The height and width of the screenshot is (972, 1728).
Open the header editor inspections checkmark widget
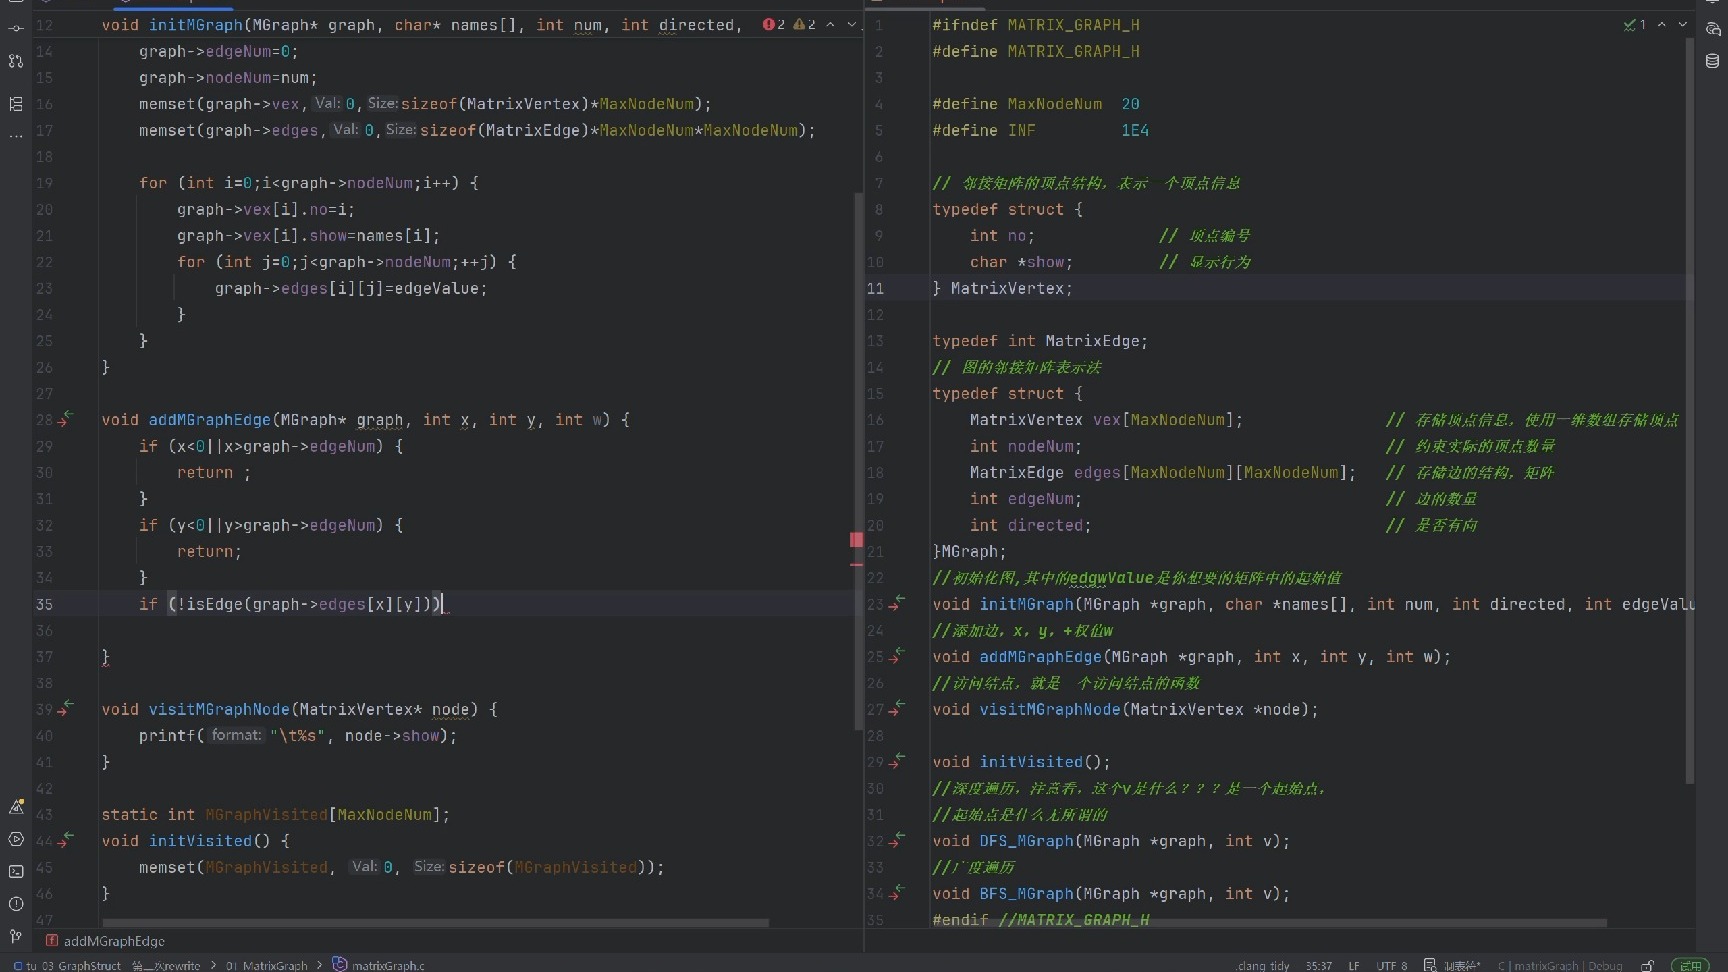tap(1635, 24)
